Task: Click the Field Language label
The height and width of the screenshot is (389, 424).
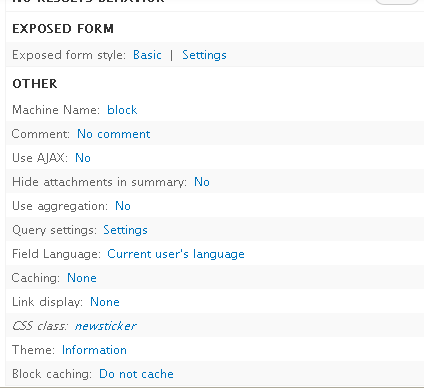Action: (x=56, y=254)
